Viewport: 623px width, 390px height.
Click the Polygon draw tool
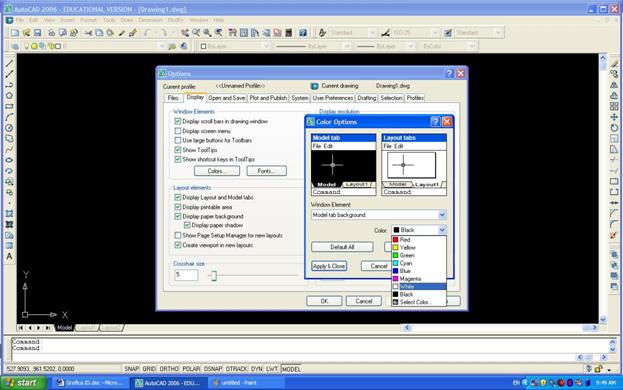coord(9,96)
